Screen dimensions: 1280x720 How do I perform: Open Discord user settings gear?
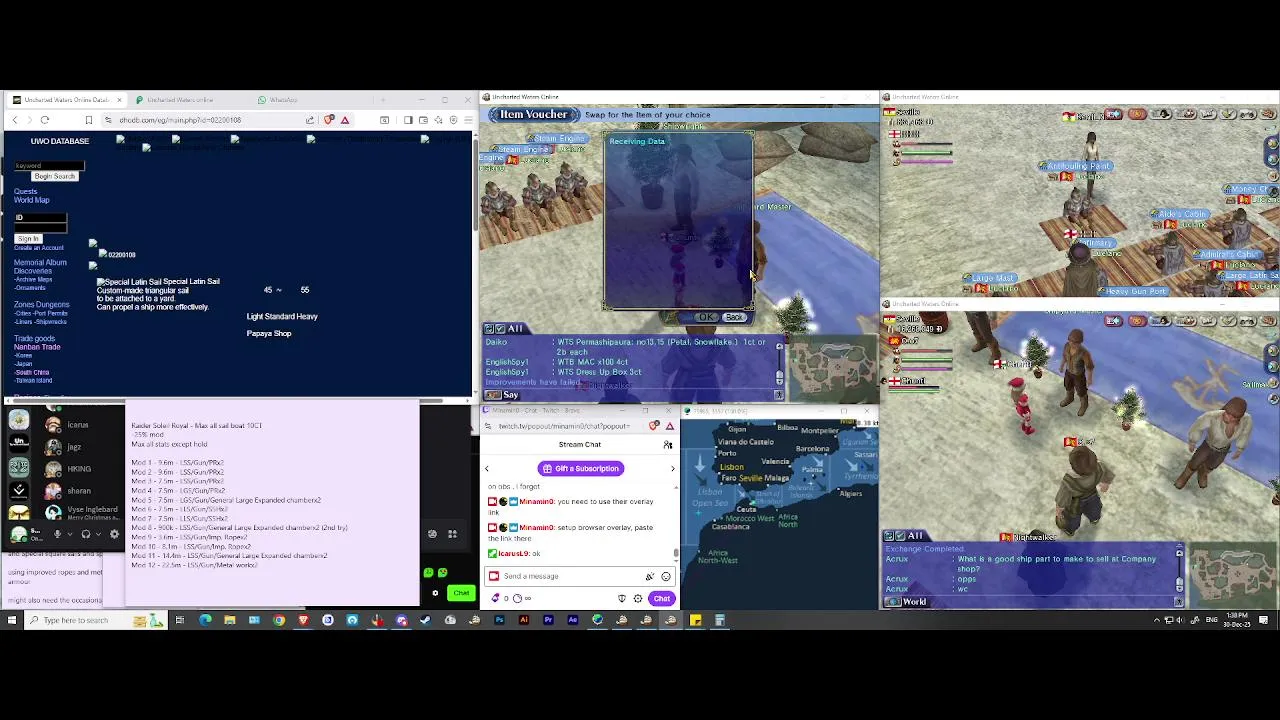point(114,534)
